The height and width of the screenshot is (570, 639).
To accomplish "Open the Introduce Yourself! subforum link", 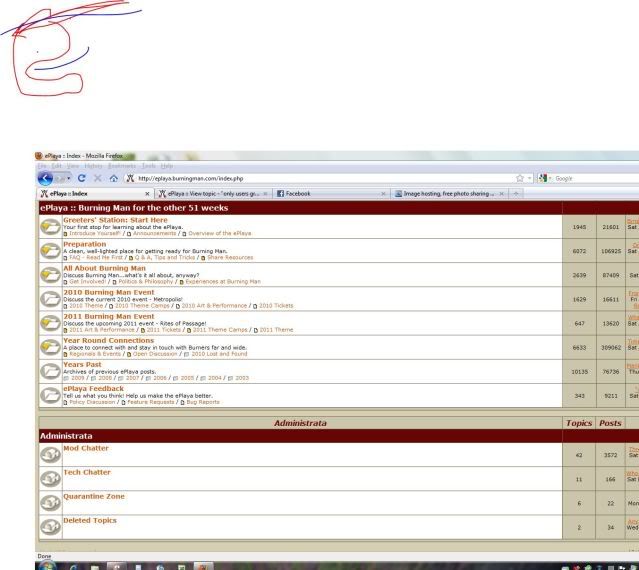I will pos(95,233).
